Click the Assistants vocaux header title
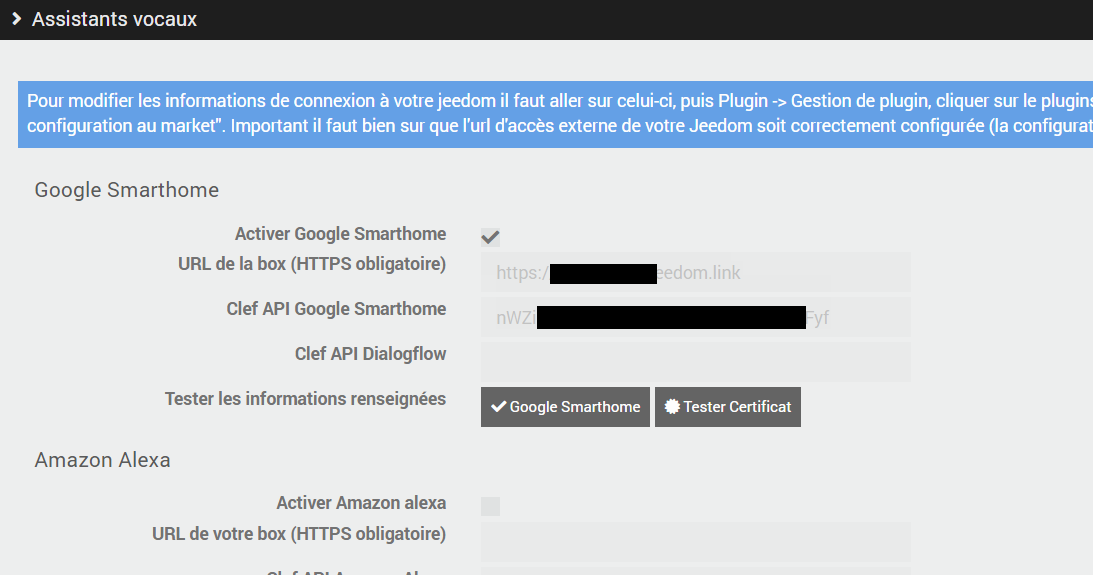 tap(114, 19)
